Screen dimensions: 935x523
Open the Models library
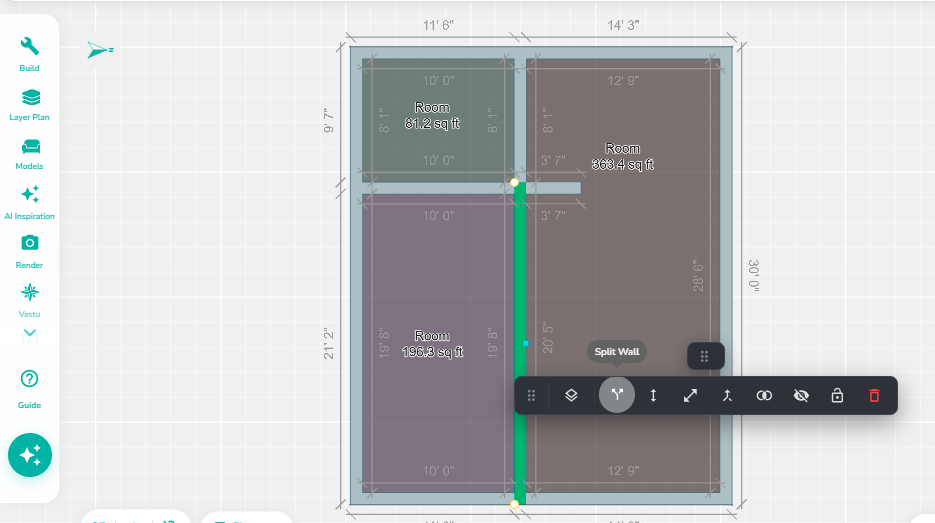tap(29, 154)
